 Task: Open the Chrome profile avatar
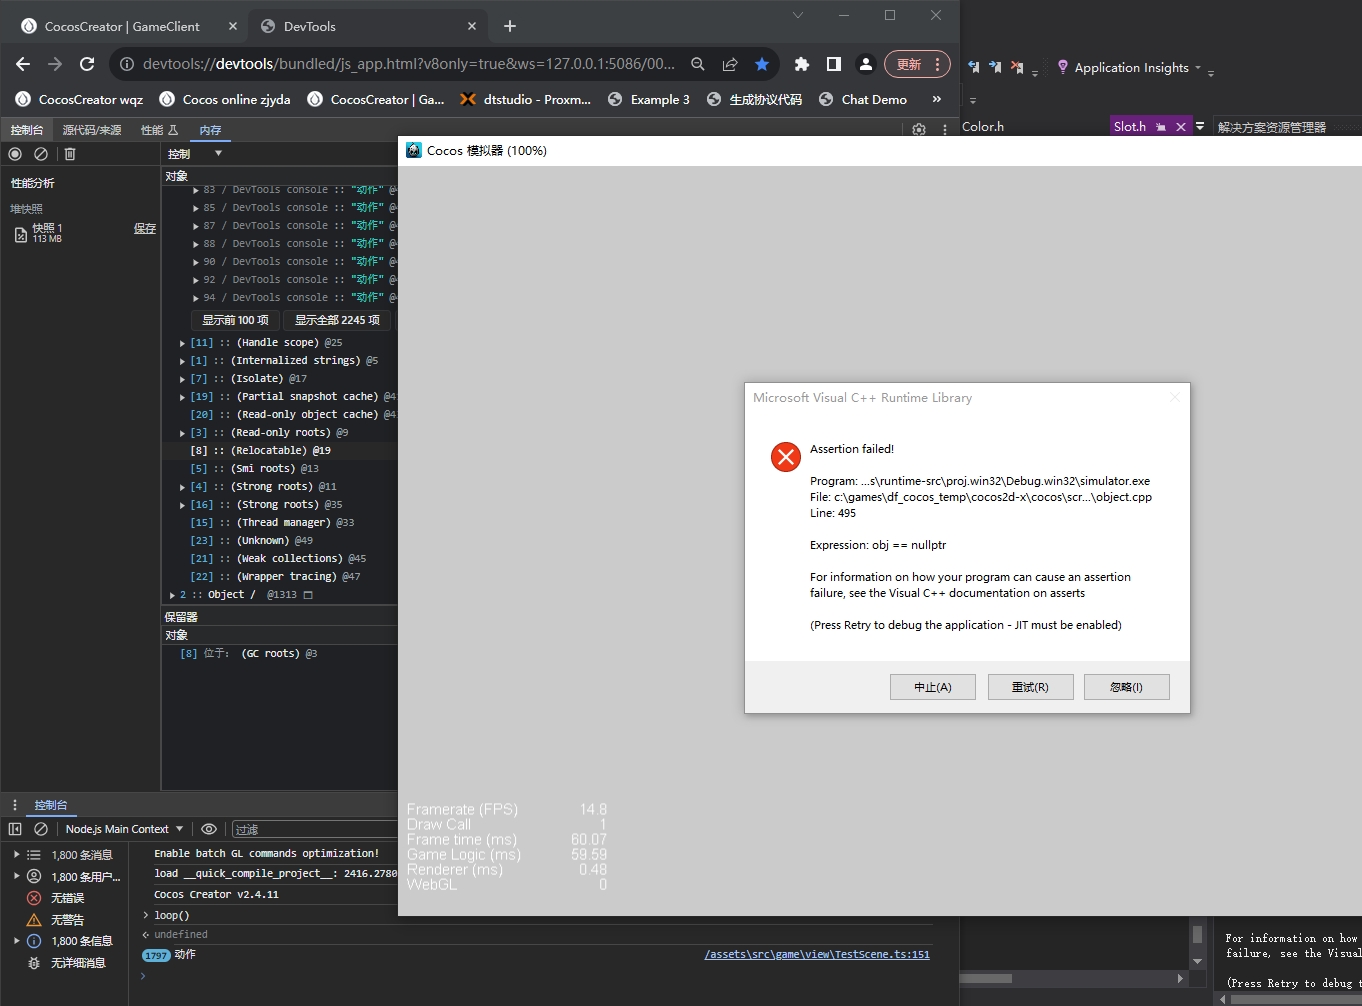pos(866,64)
